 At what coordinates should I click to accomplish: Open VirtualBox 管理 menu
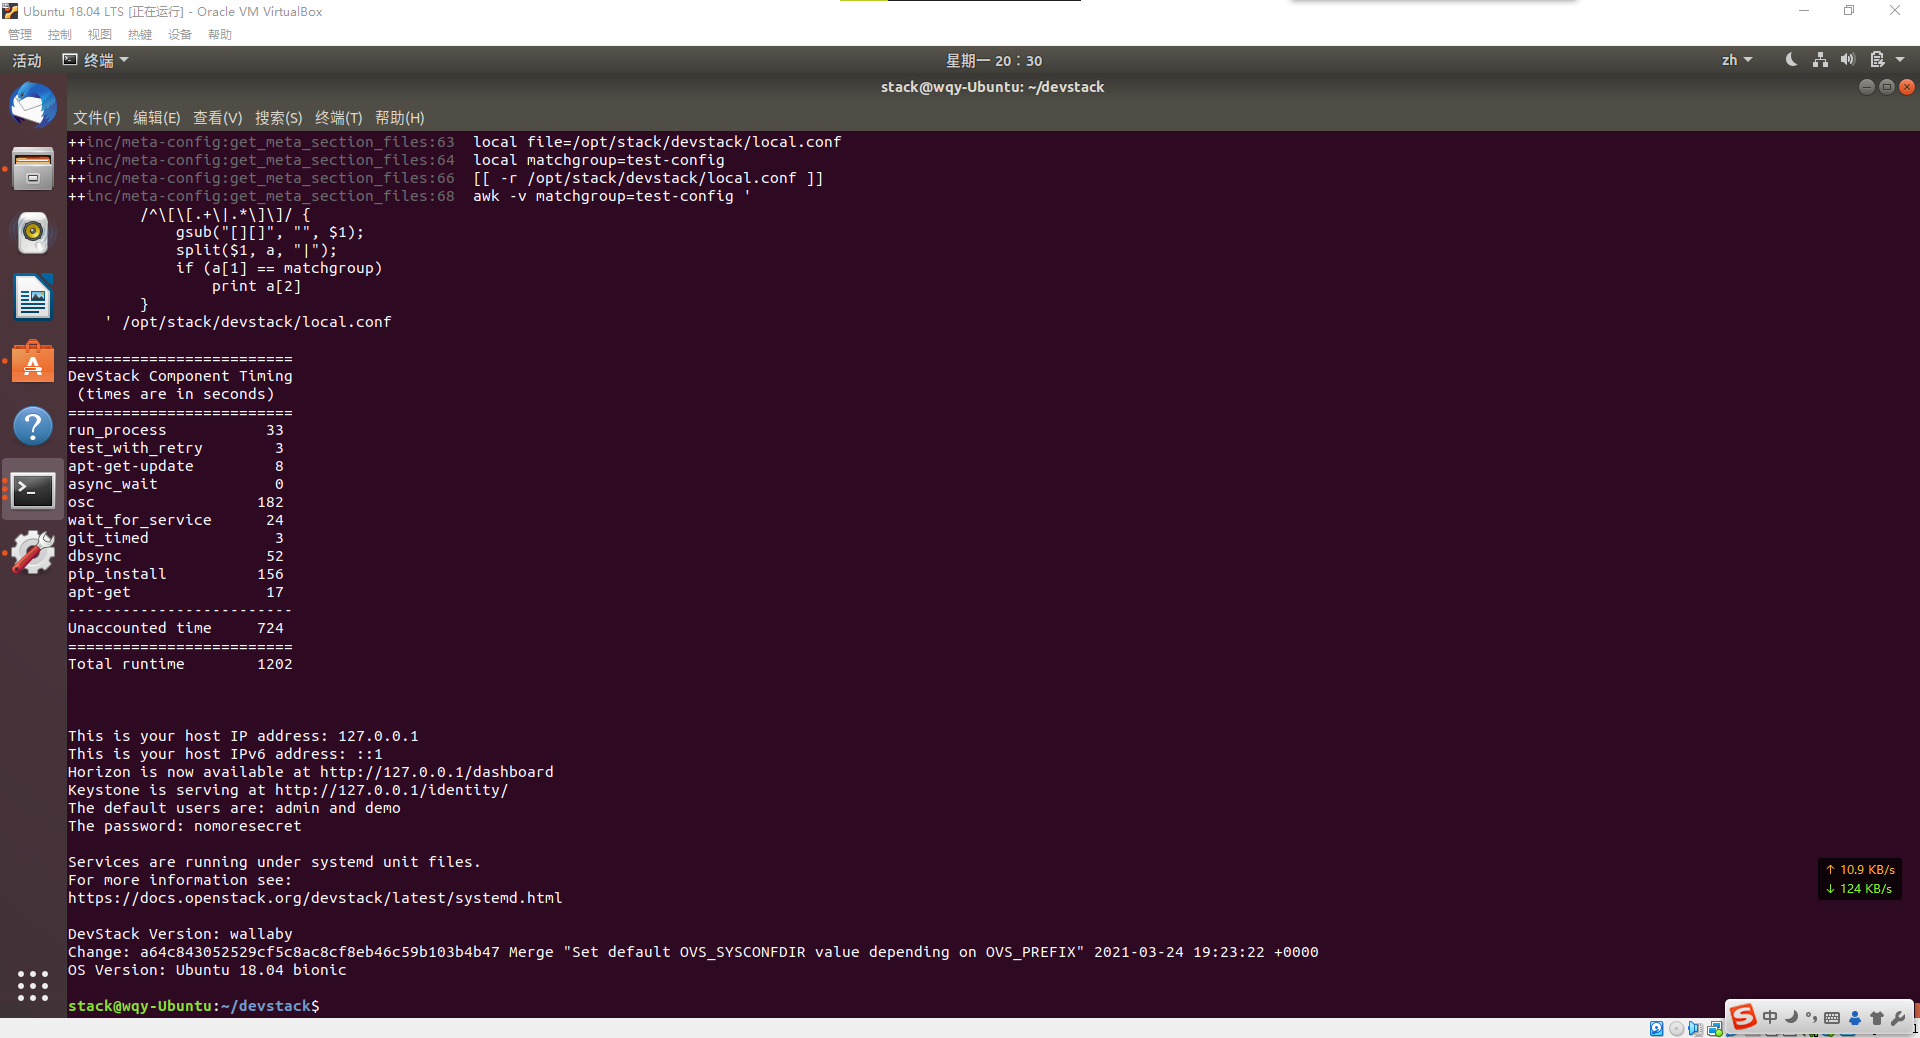click(x=20, y=35)
